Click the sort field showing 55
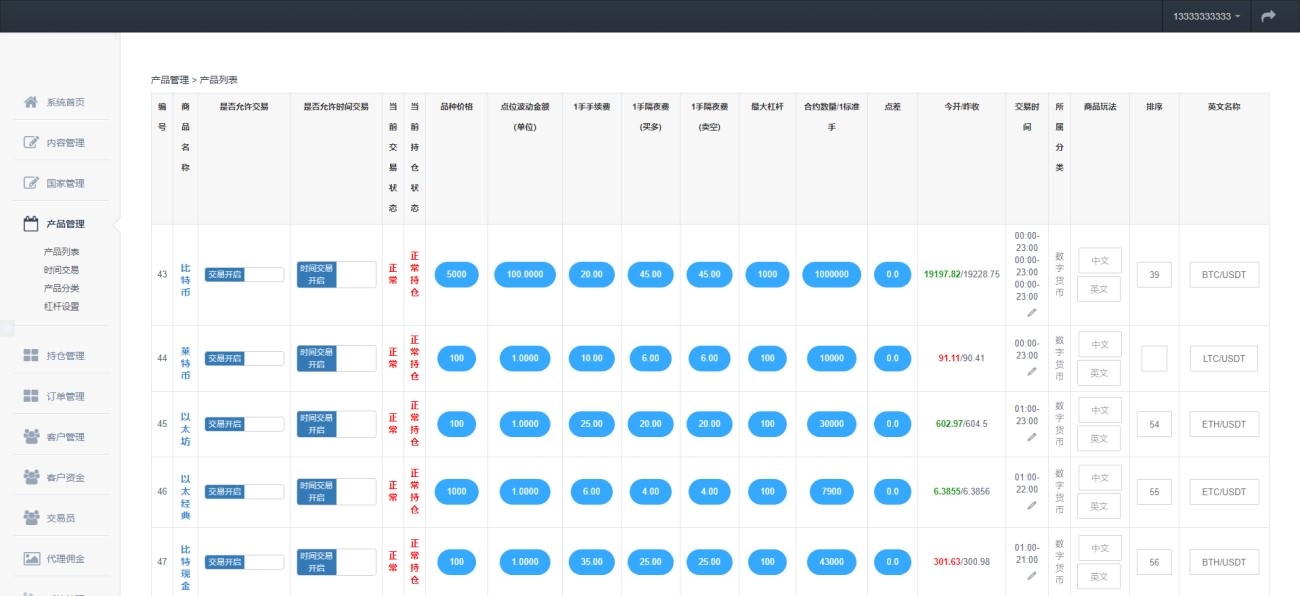This screenshot has width=1300, height=596. pyautogui.click(x=1154, y=492)
